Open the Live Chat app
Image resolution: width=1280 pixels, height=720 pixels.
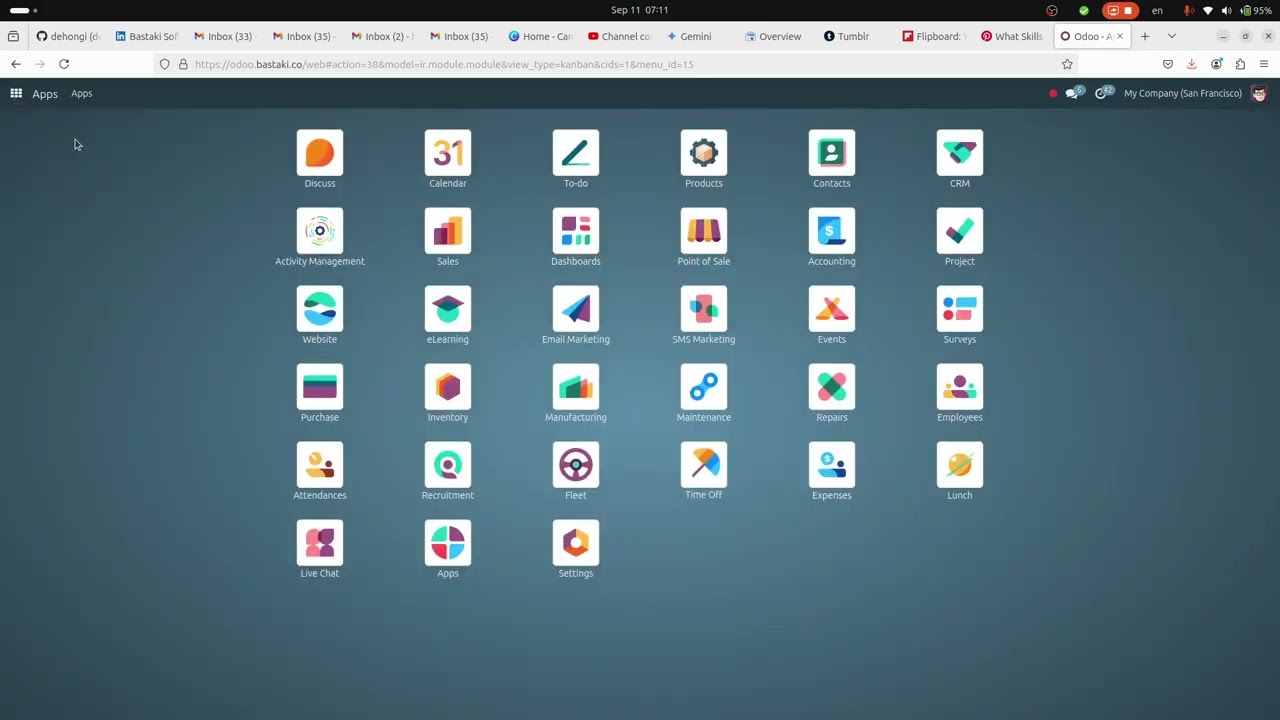point(320,543)
